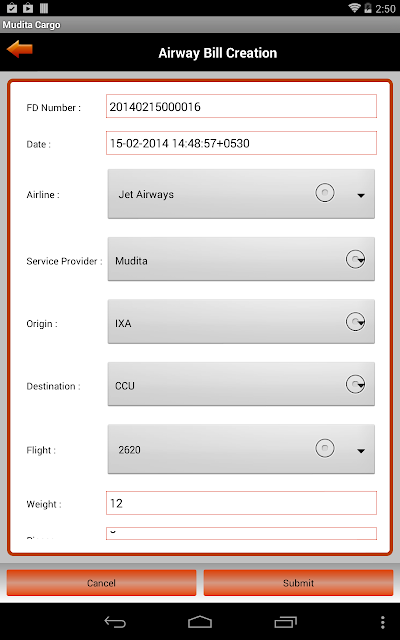The image size is (400, 640).
Task: Click the Submit button
Action: 298,583
